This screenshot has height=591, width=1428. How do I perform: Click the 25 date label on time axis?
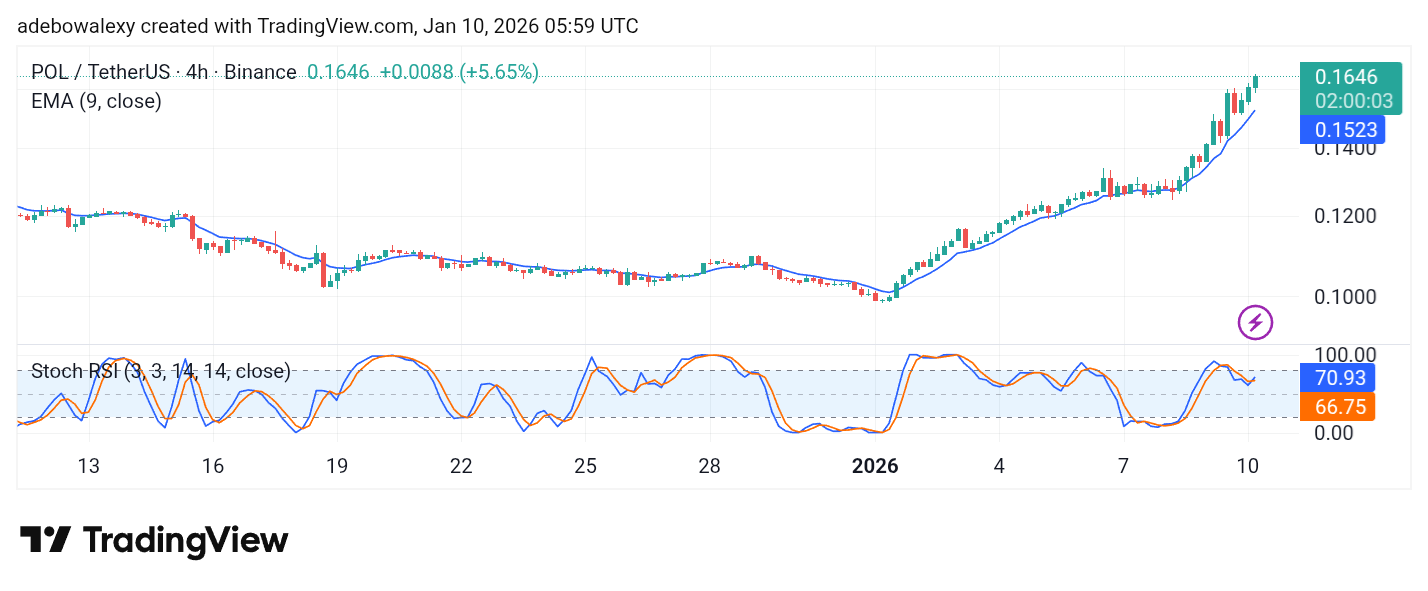(585, 466)
